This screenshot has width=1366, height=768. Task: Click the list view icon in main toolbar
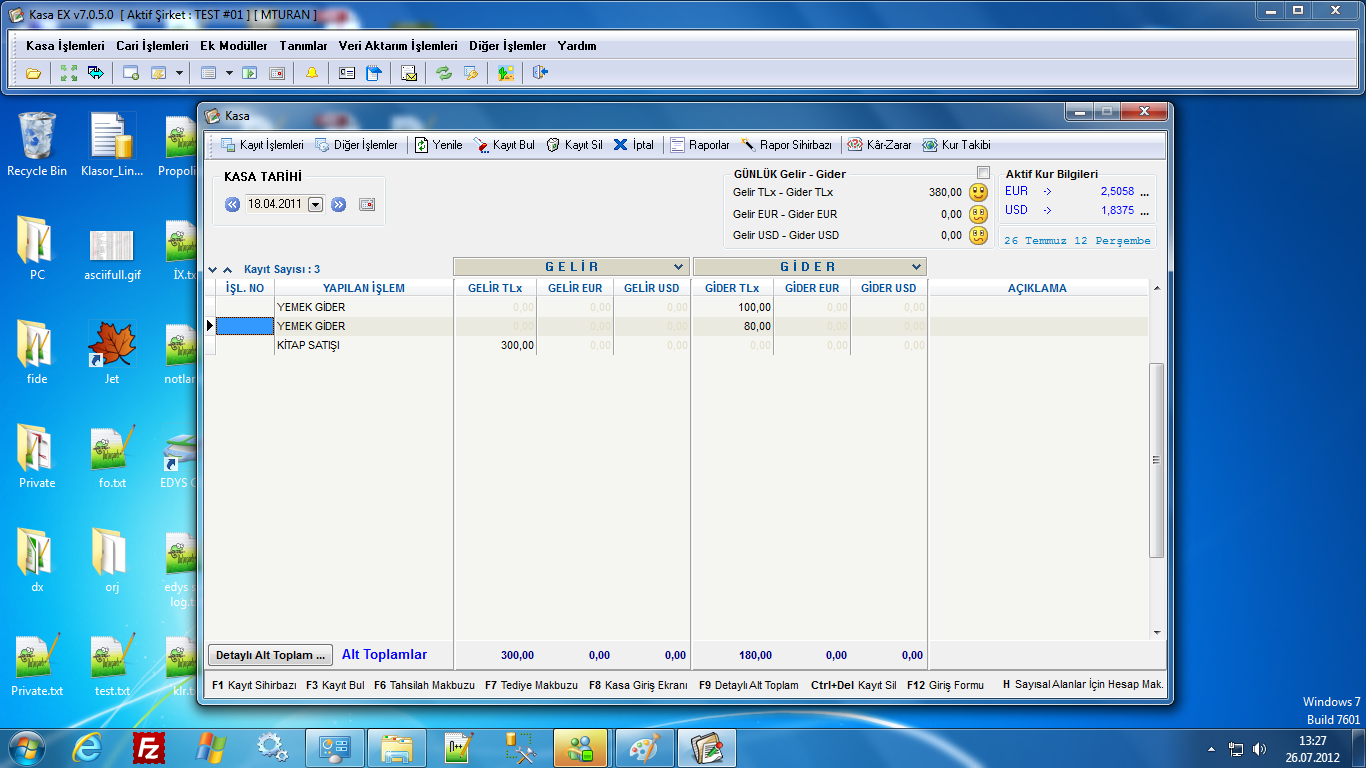[209, 73]
